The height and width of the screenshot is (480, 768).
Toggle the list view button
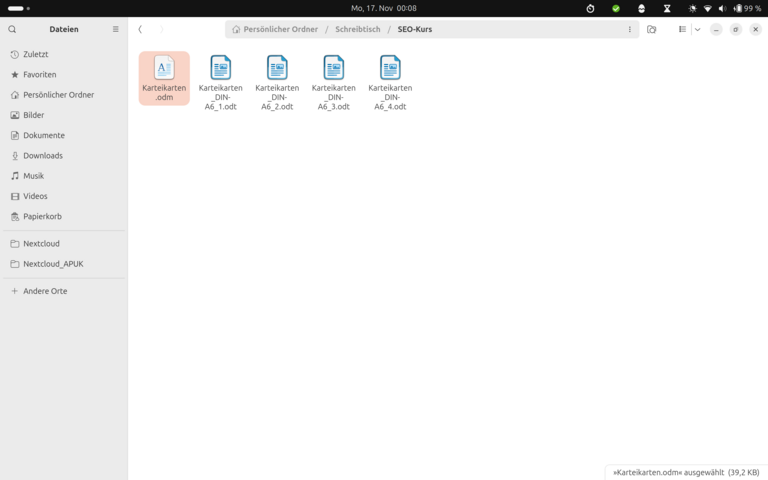click(682, 29)
